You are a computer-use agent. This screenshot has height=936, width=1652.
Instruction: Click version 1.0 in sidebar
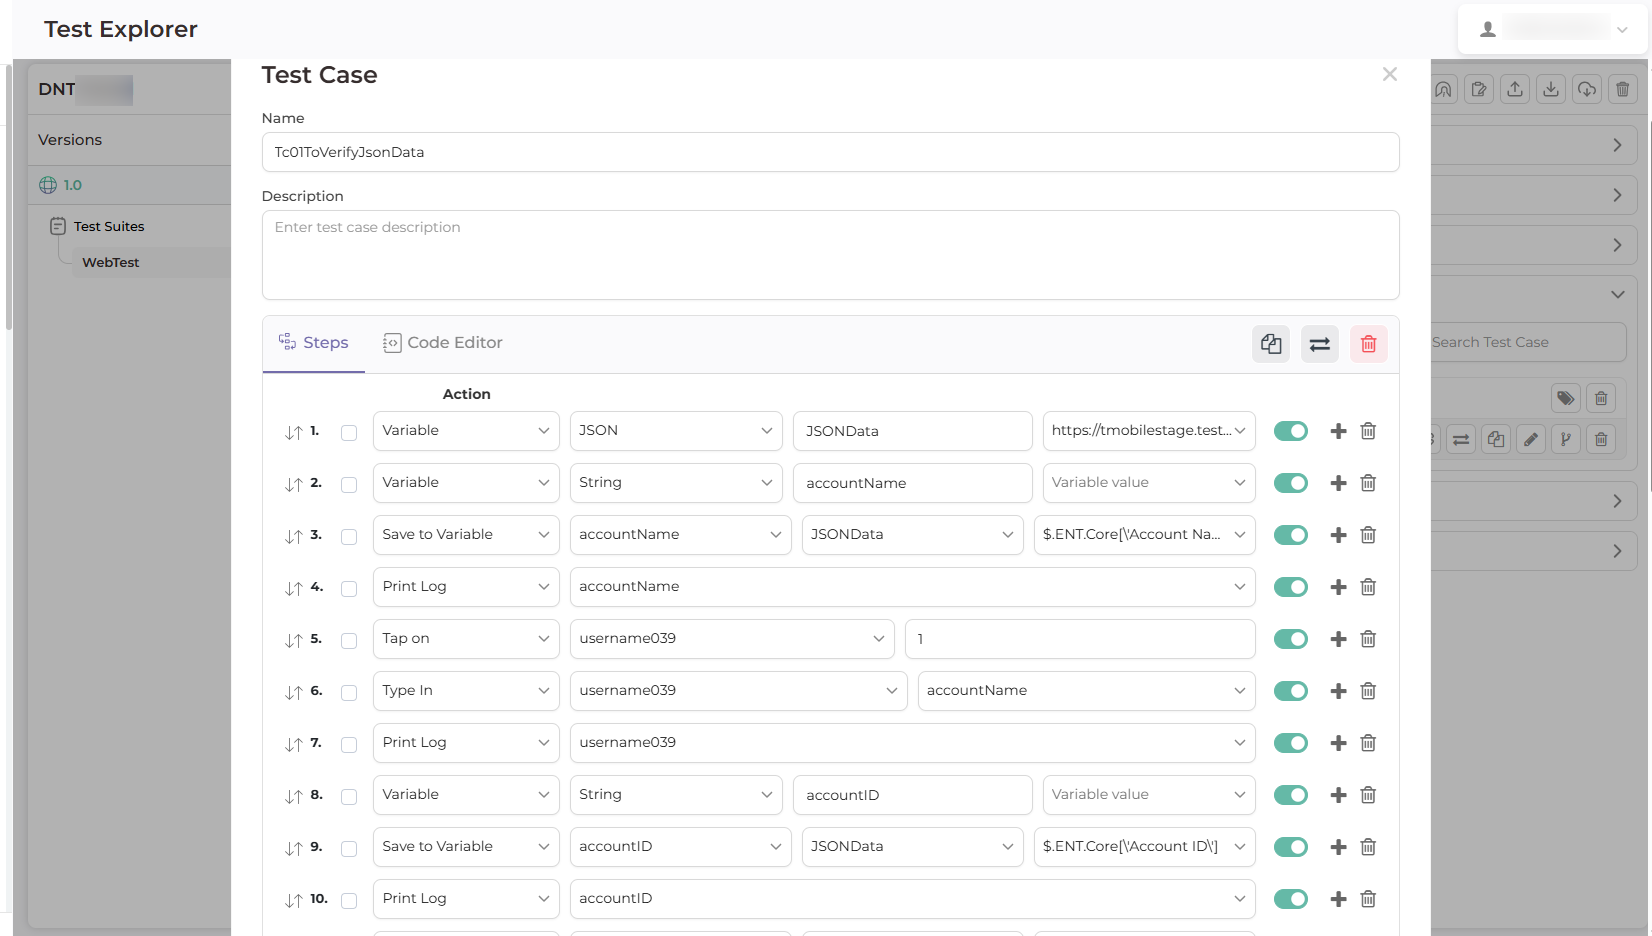click(x=72, y=185)
